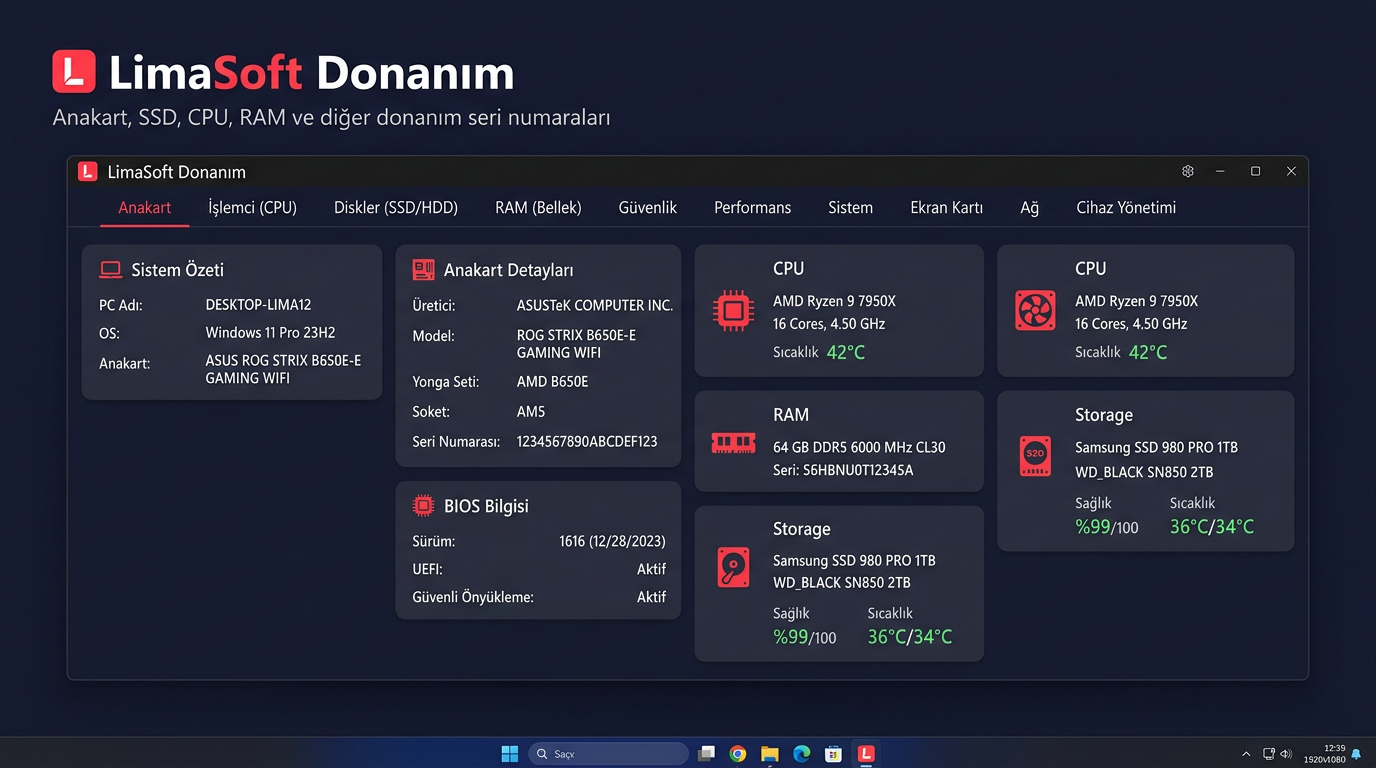Go to the RAM (Bellek) tab
The height and width of the screenshot is (768, 1376).
538,208
